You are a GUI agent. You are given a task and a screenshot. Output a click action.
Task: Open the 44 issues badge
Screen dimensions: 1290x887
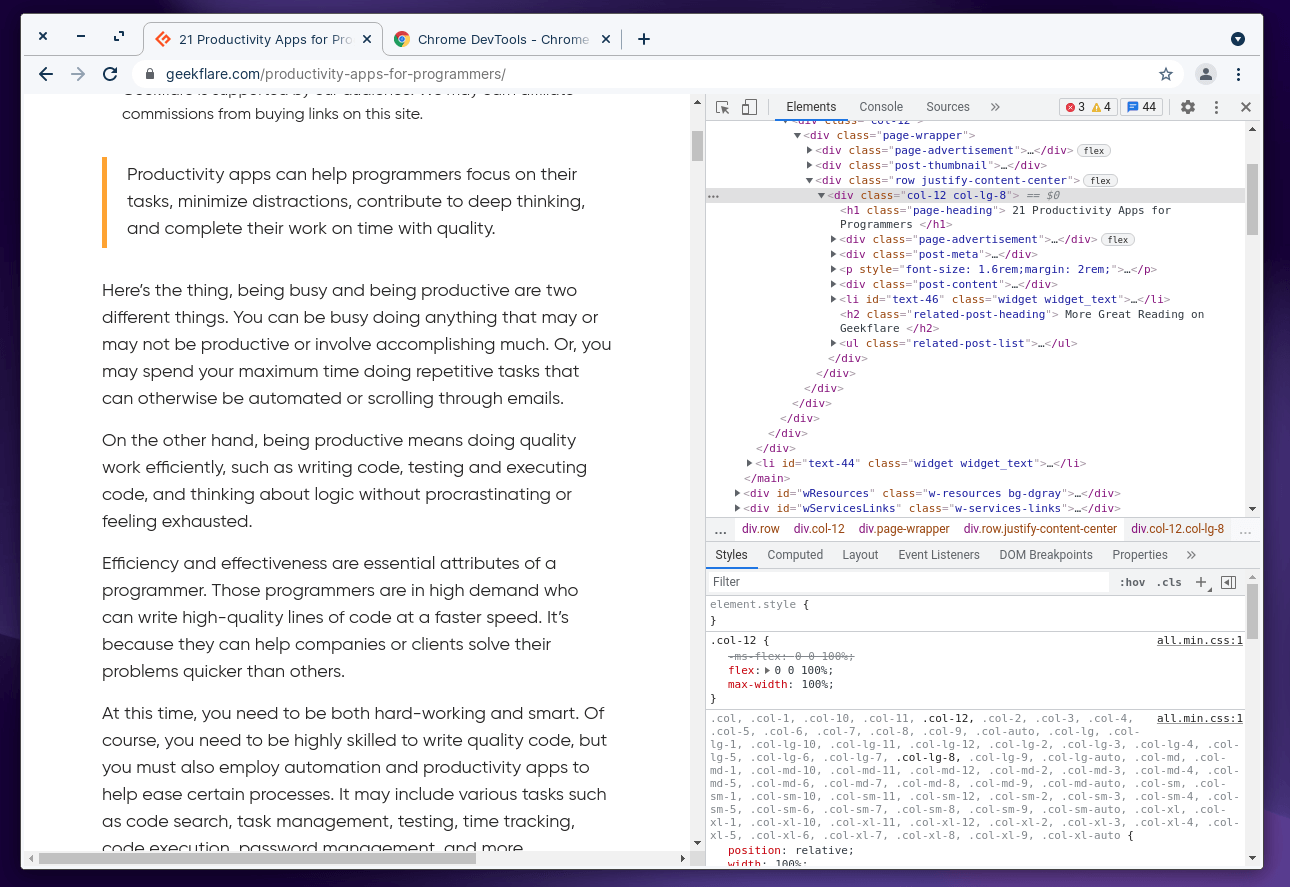pos(1141,107)
